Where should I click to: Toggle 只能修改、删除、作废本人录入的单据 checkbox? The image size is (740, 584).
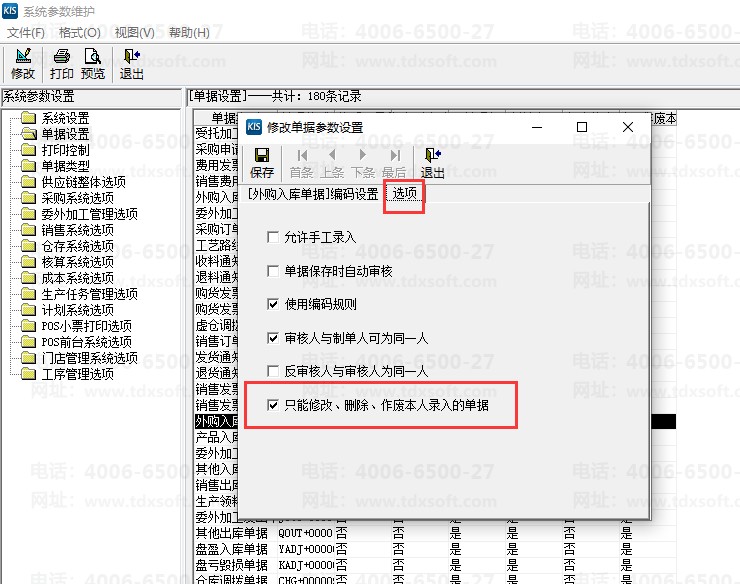(272, 405)
